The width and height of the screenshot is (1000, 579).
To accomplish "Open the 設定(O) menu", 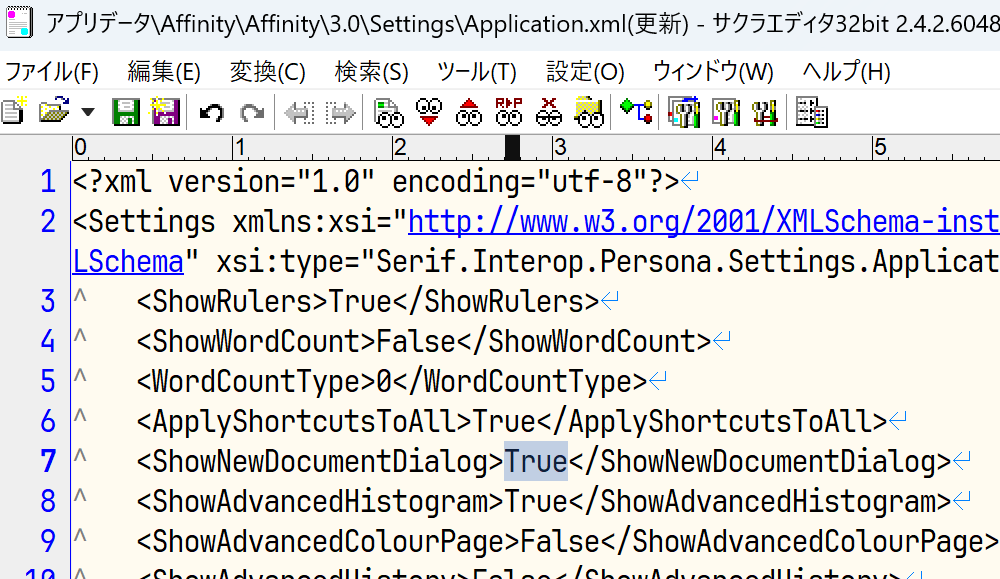I will pyautogui.click(x=585, y=71).
